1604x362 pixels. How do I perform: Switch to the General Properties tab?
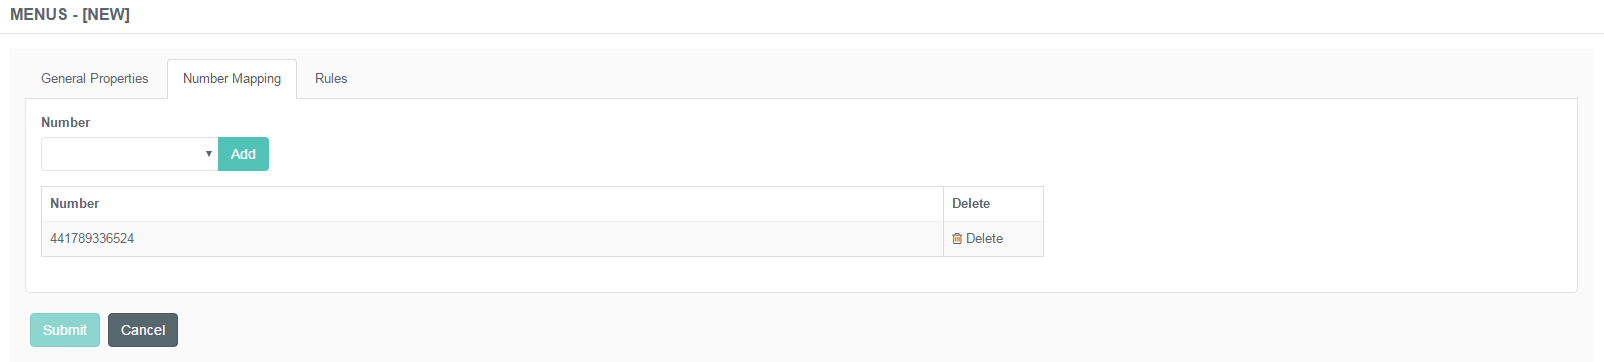95,78
